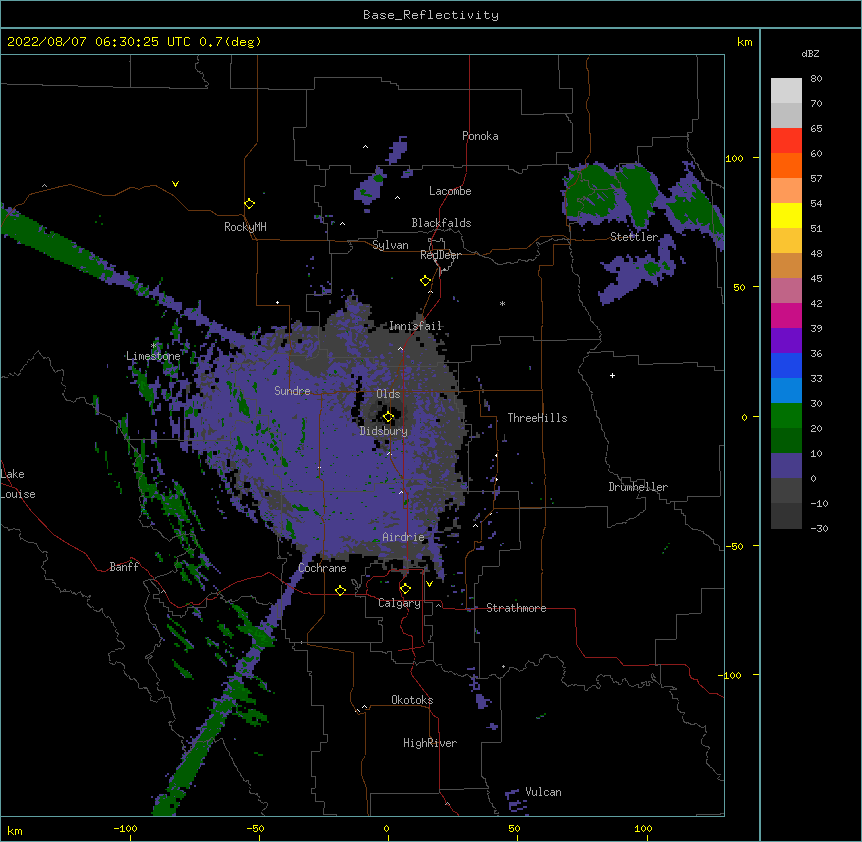Viewport: 862px width, 842px height.
Task: Click the Olds town label
Action: [x=388, y=394]
